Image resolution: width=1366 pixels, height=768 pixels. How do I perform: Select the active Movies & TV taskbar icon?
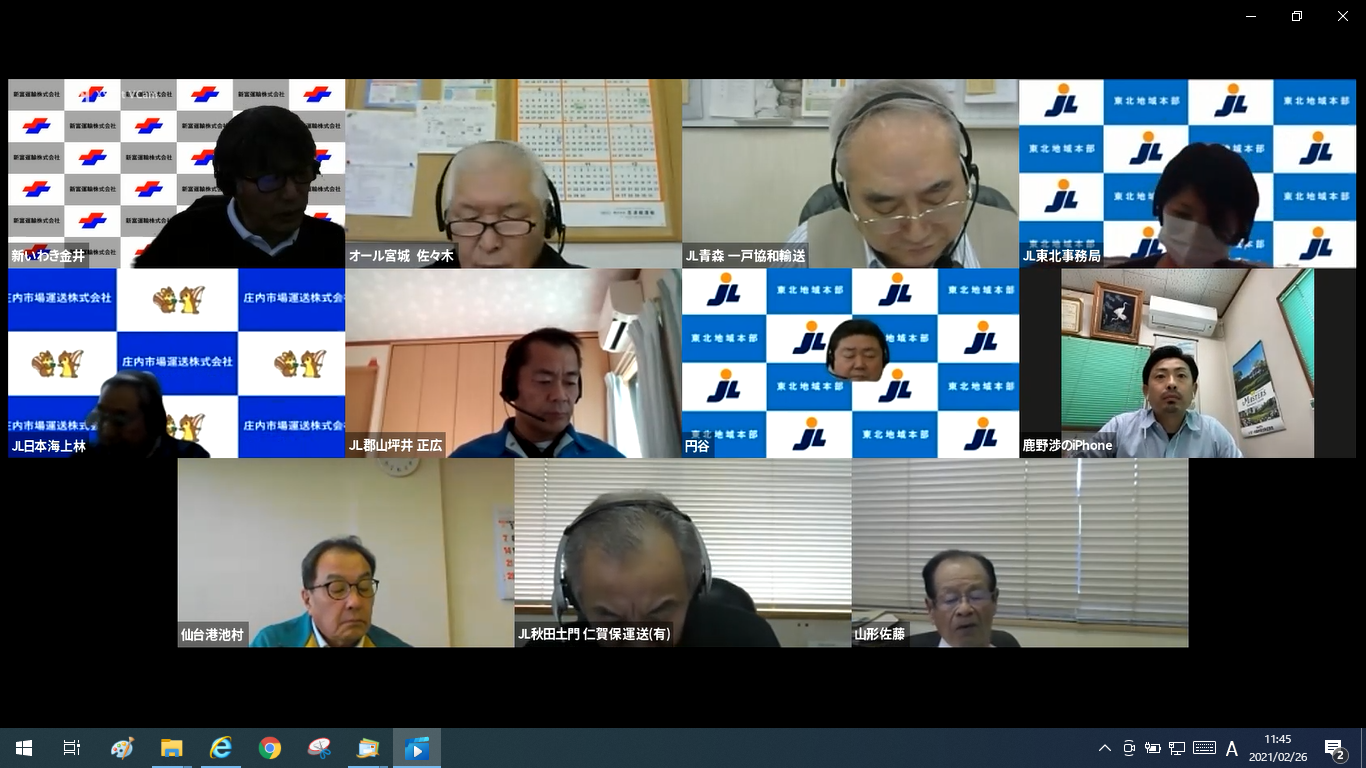[417, 748]
